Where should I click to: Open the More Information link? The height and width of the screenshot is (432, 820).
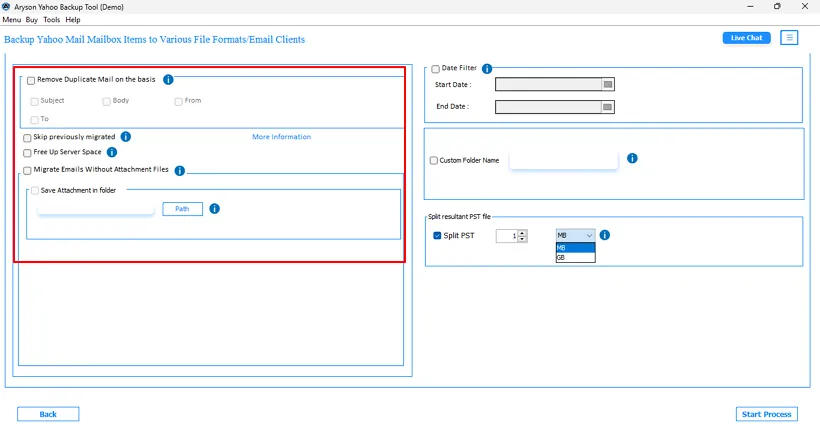(x=281, y=137)
